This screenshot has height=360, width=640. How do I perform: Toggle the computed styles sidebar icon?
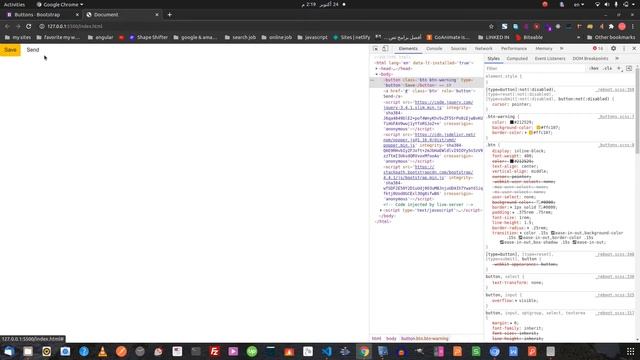point(629,68)
